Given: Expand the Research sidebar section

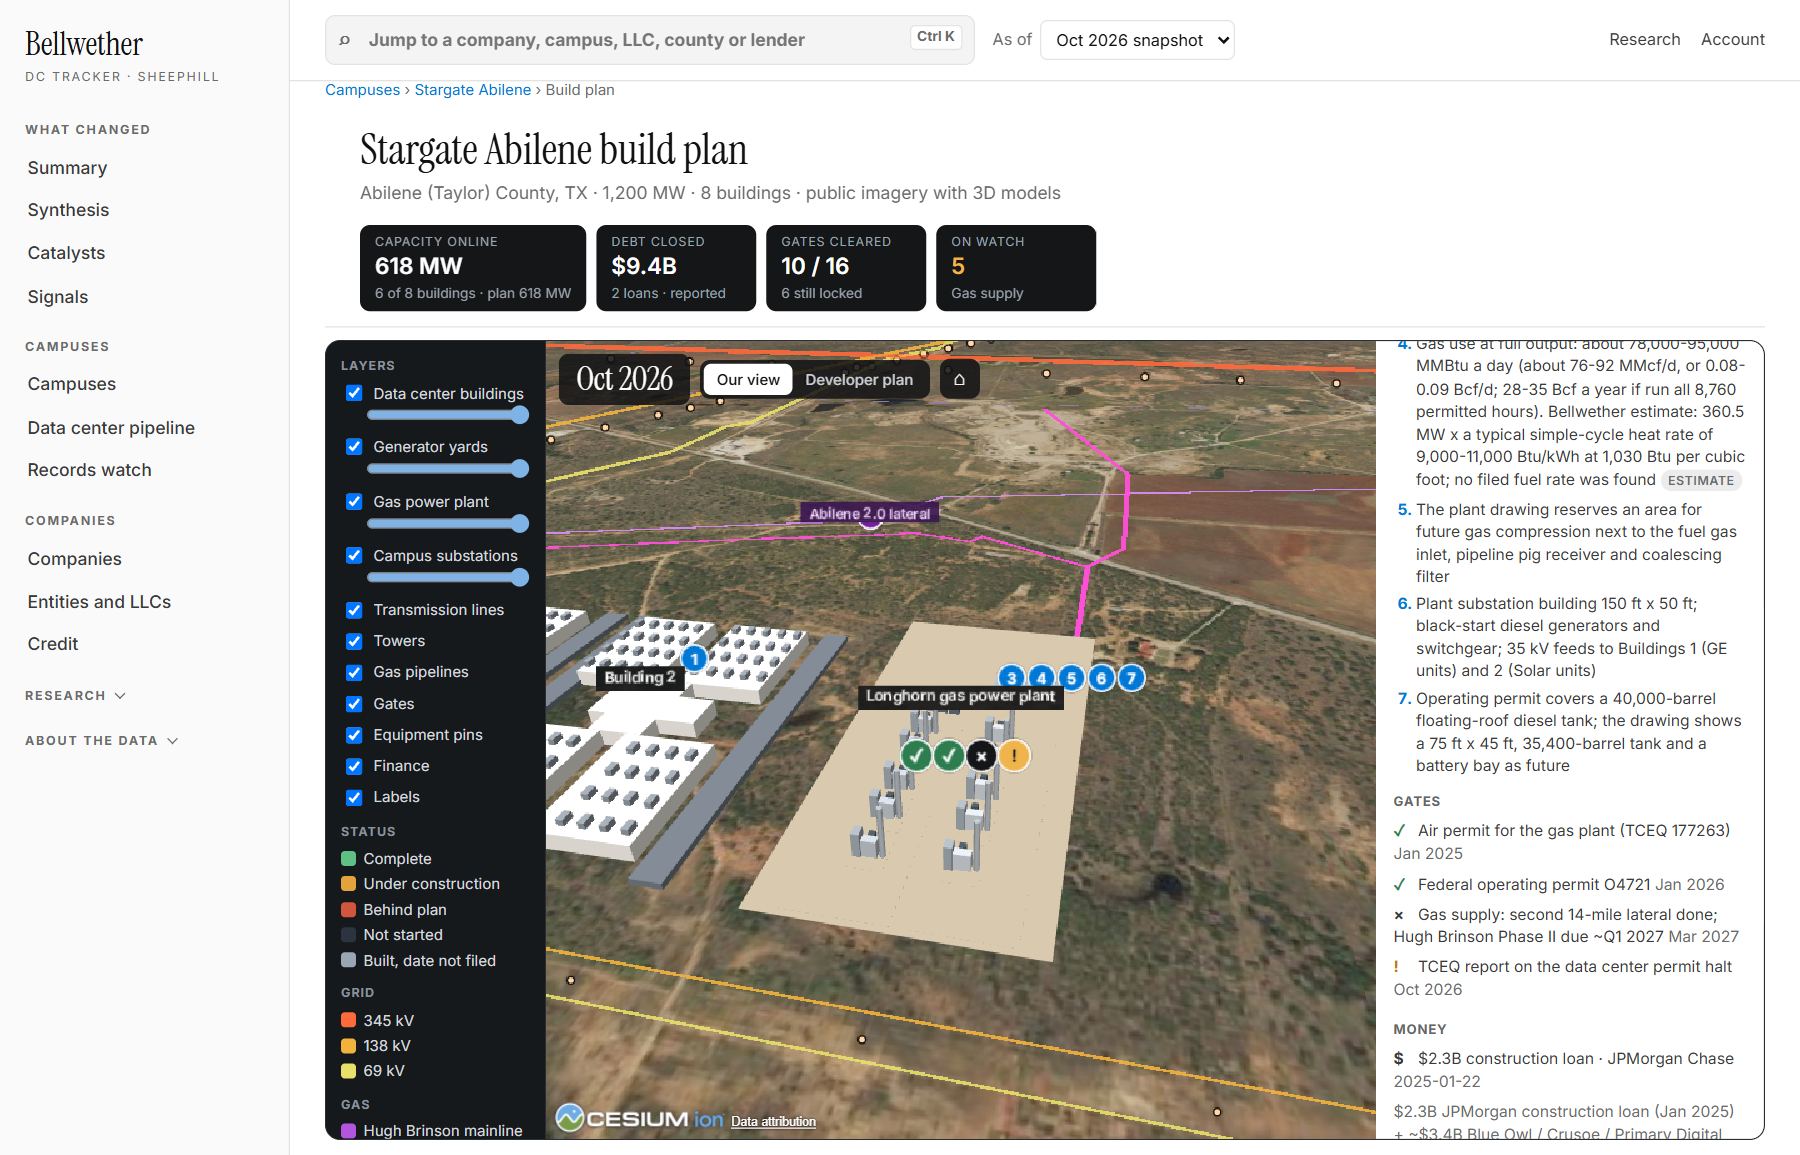Looking at the screenshot, I should coord(75,695).
